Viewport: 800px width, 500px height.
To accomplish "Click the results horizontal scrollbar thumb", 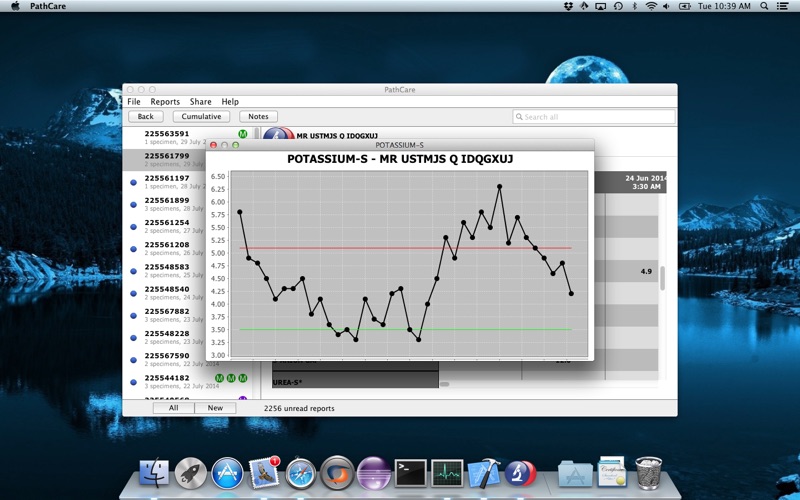I will (444, 384).
